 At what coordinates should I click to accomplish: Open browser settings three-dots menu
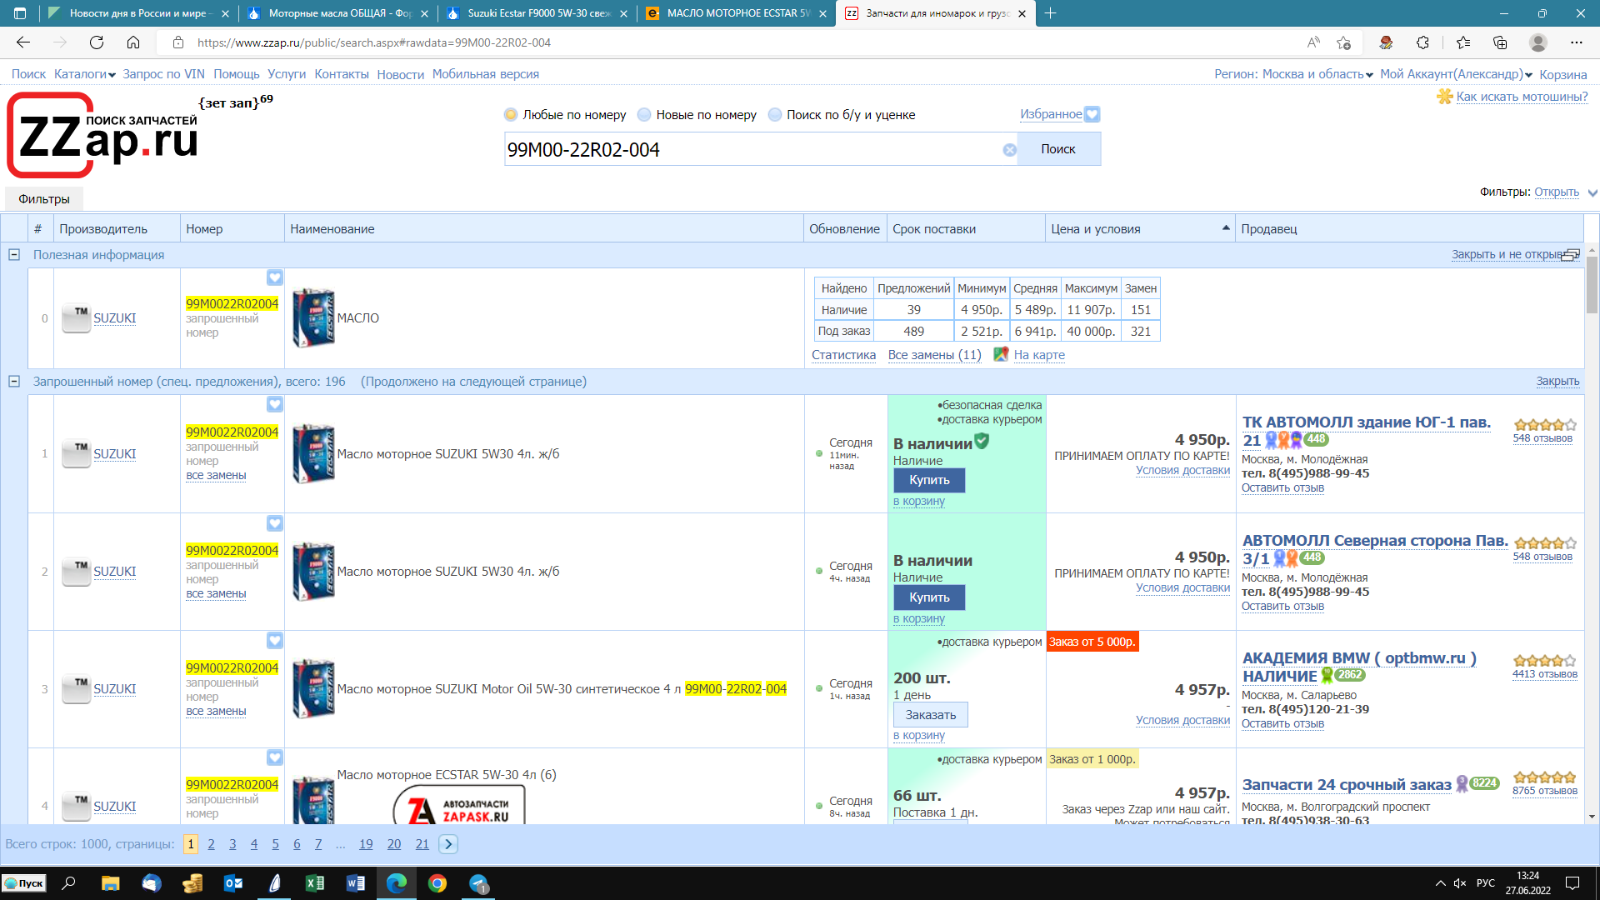1577,42
